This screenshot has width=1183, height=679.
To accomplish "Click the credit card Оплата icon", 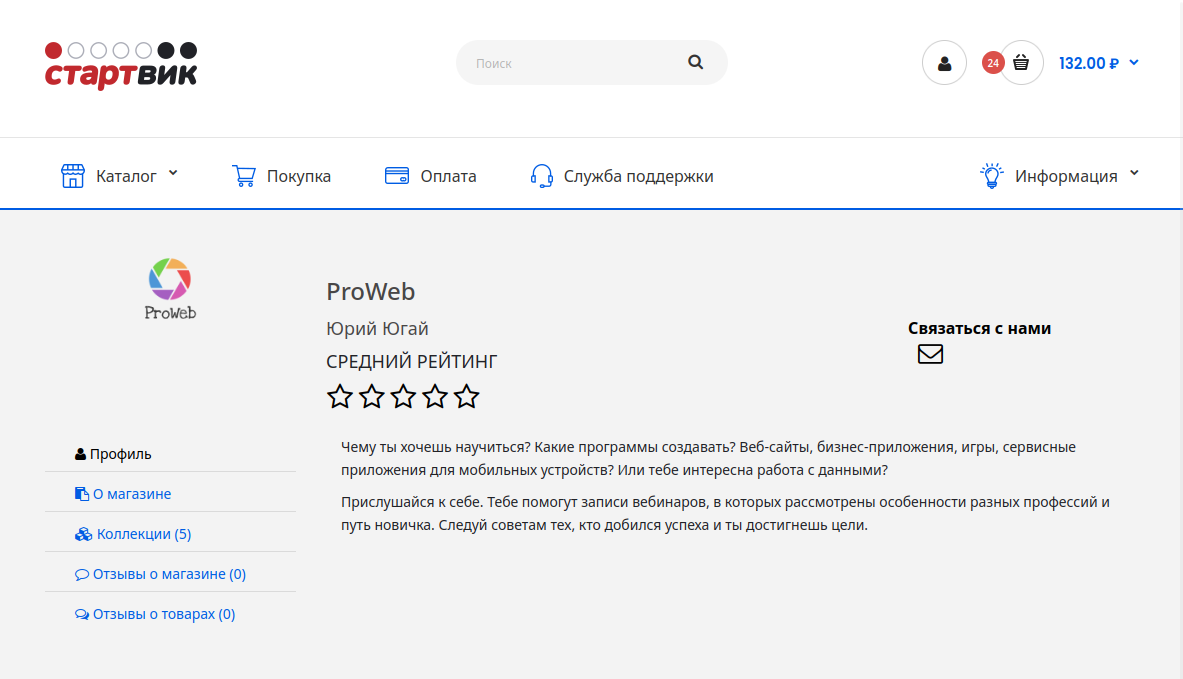I will [x=397, y=176].
